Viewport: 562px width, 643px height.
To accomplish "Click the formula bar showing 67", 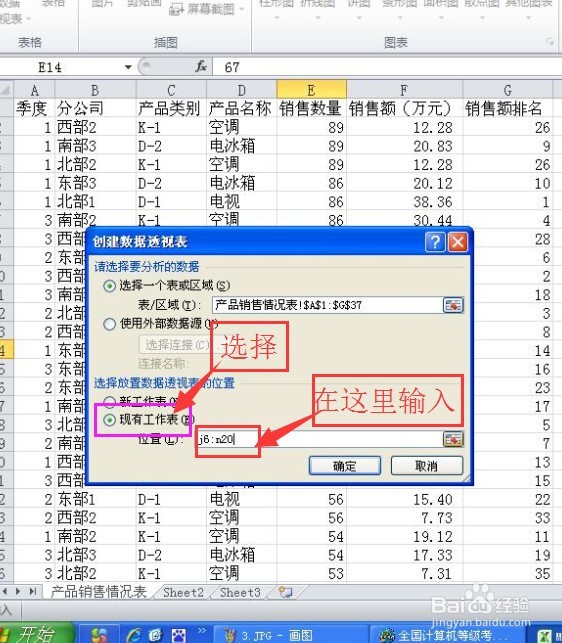I will (387, 67).
